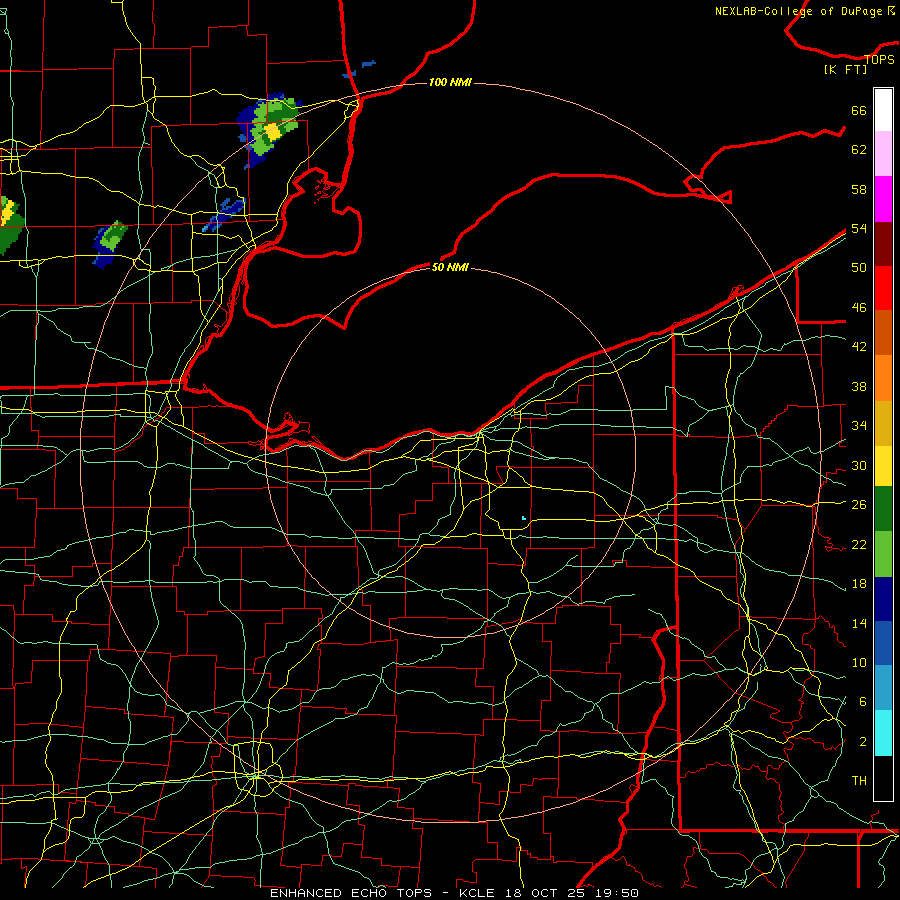Viewport: 900px width, 900px height.
Task: Click the magenta legend swatch near 58
Action: (883, 199)
